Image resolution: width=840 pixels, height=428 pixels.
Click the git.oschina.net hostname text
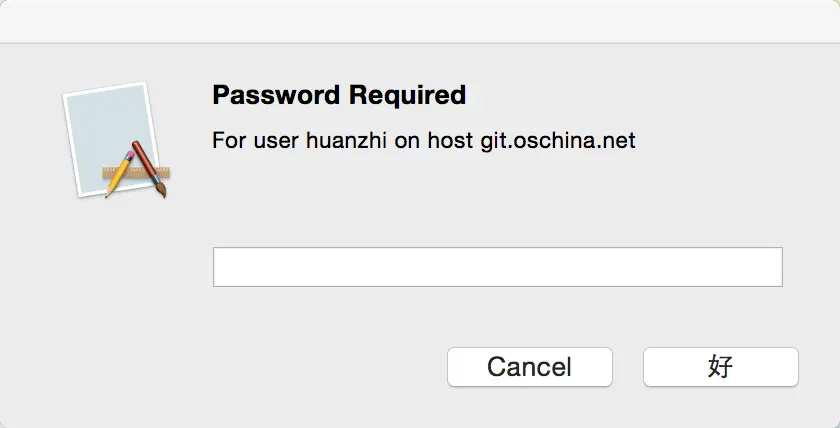pos(558,141)
